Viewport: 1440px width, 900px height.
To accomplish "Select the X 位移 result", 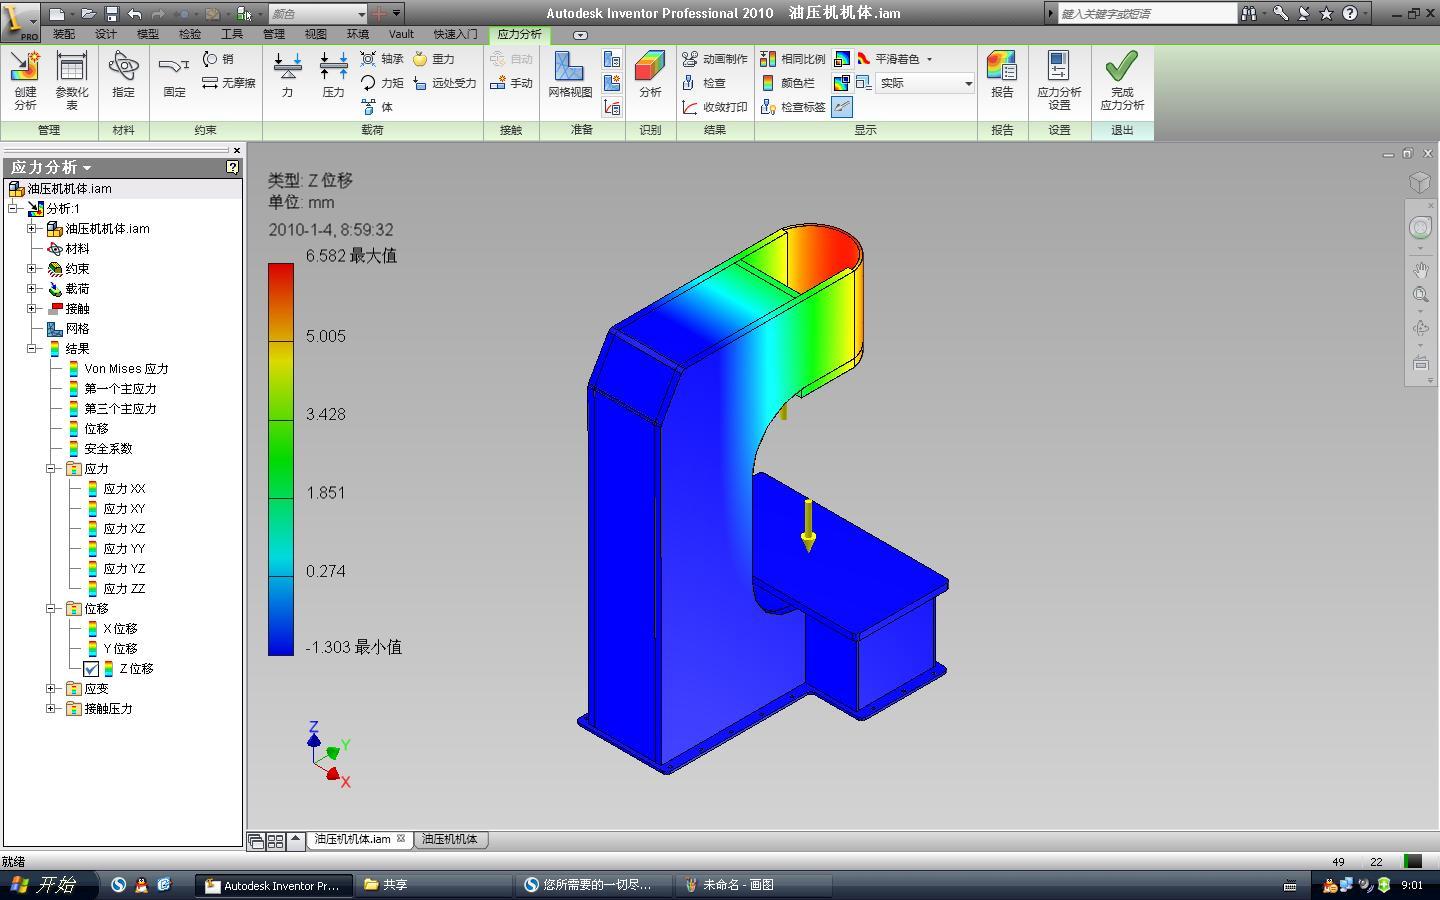I will 120,629.
